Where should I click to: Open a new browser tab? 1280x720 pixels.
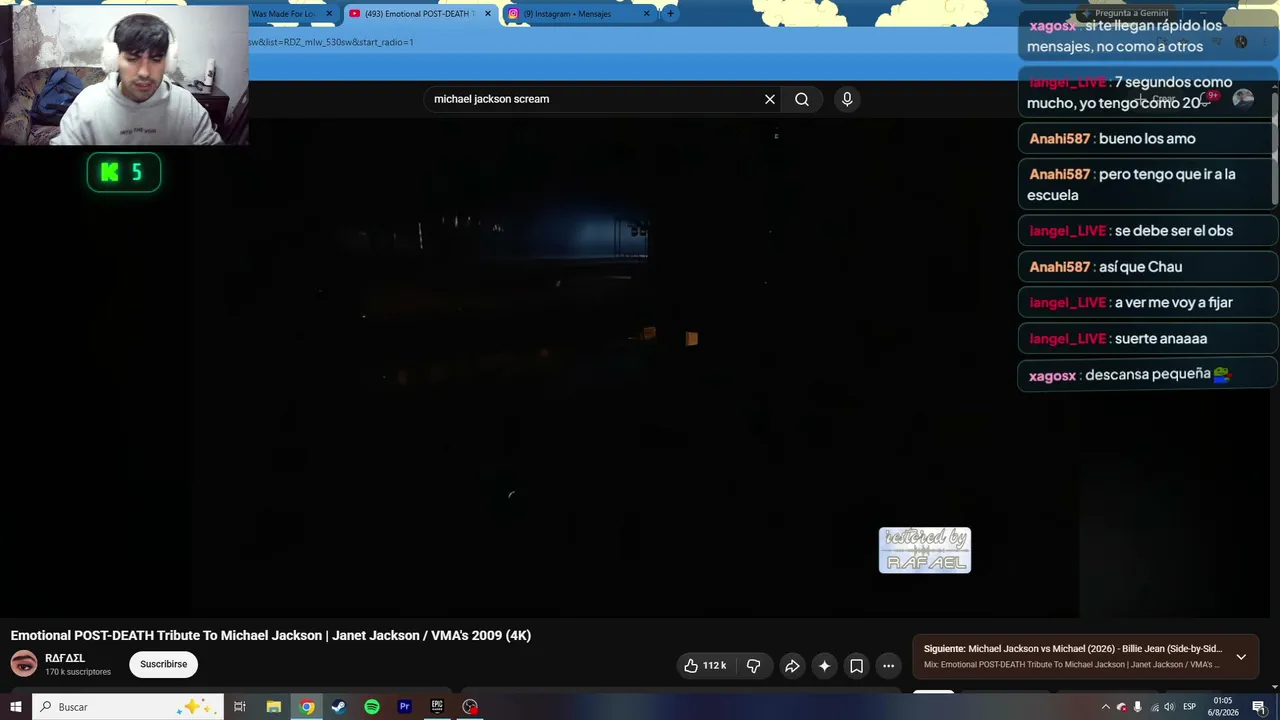tap(670, 14)
